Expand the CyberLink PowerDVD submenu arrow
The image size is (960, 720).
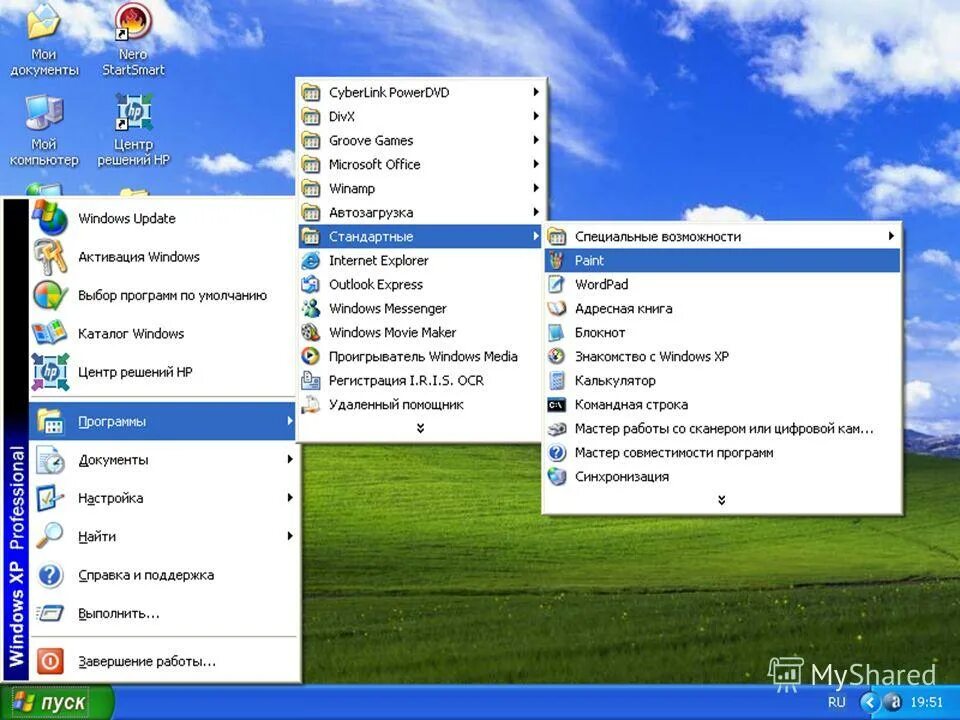pyautogui.click(x=536, y=92)
